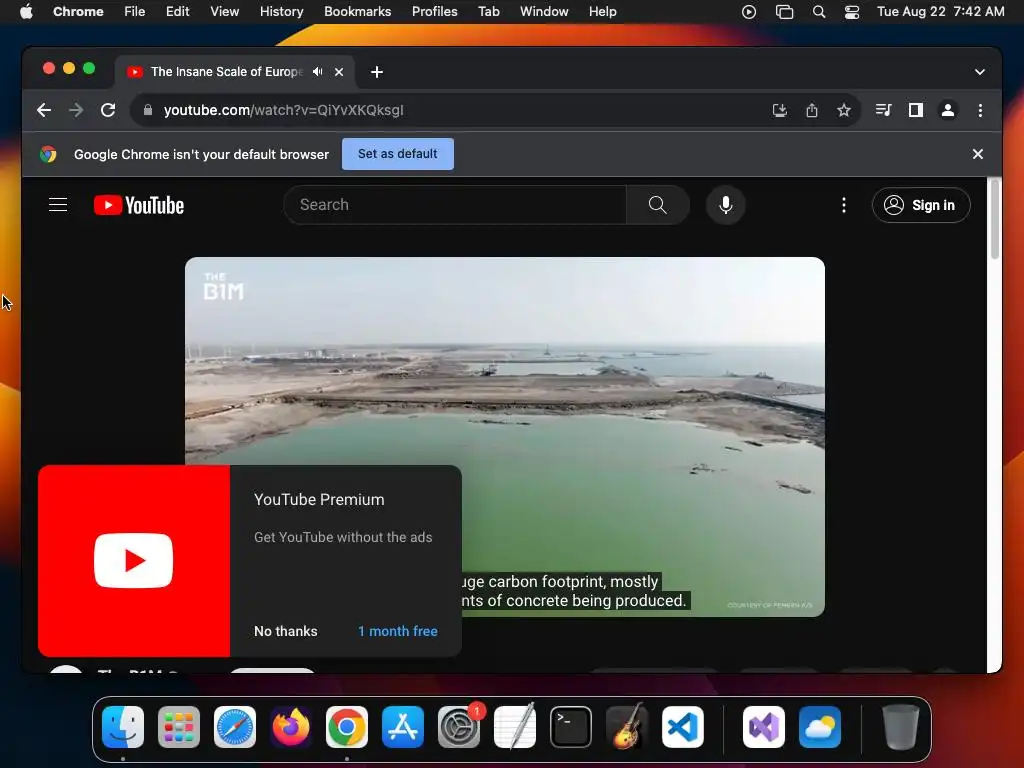The width and height of the screenshot is (1024, 768).
Task: Open Launchpad from the Dock
Action: [x=179, y=727]
